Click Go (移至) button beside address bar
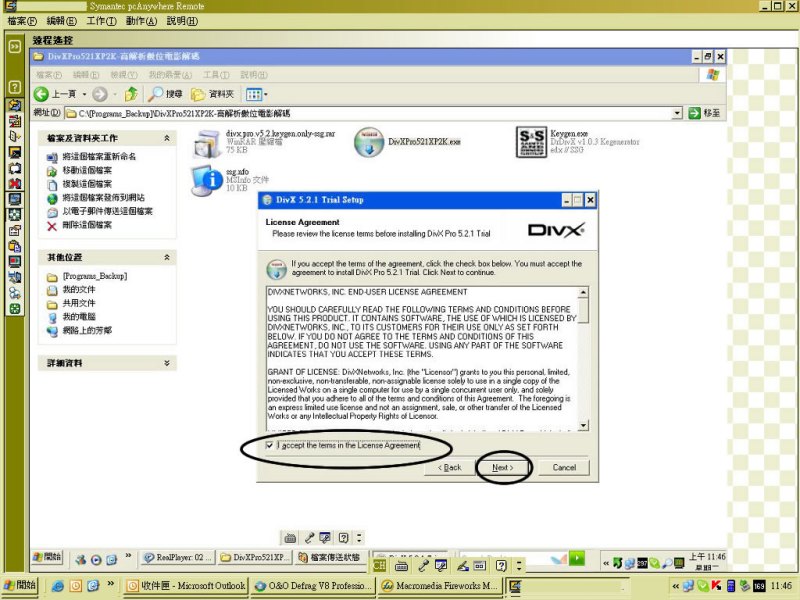Image resolution: width=800 pixels, height=600 pixels. click(704, 113)
